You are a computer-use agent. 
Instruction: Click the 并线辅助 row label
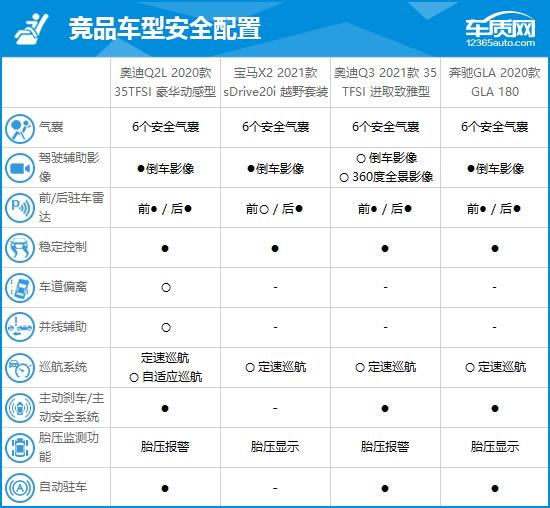[x=63, y=327]
